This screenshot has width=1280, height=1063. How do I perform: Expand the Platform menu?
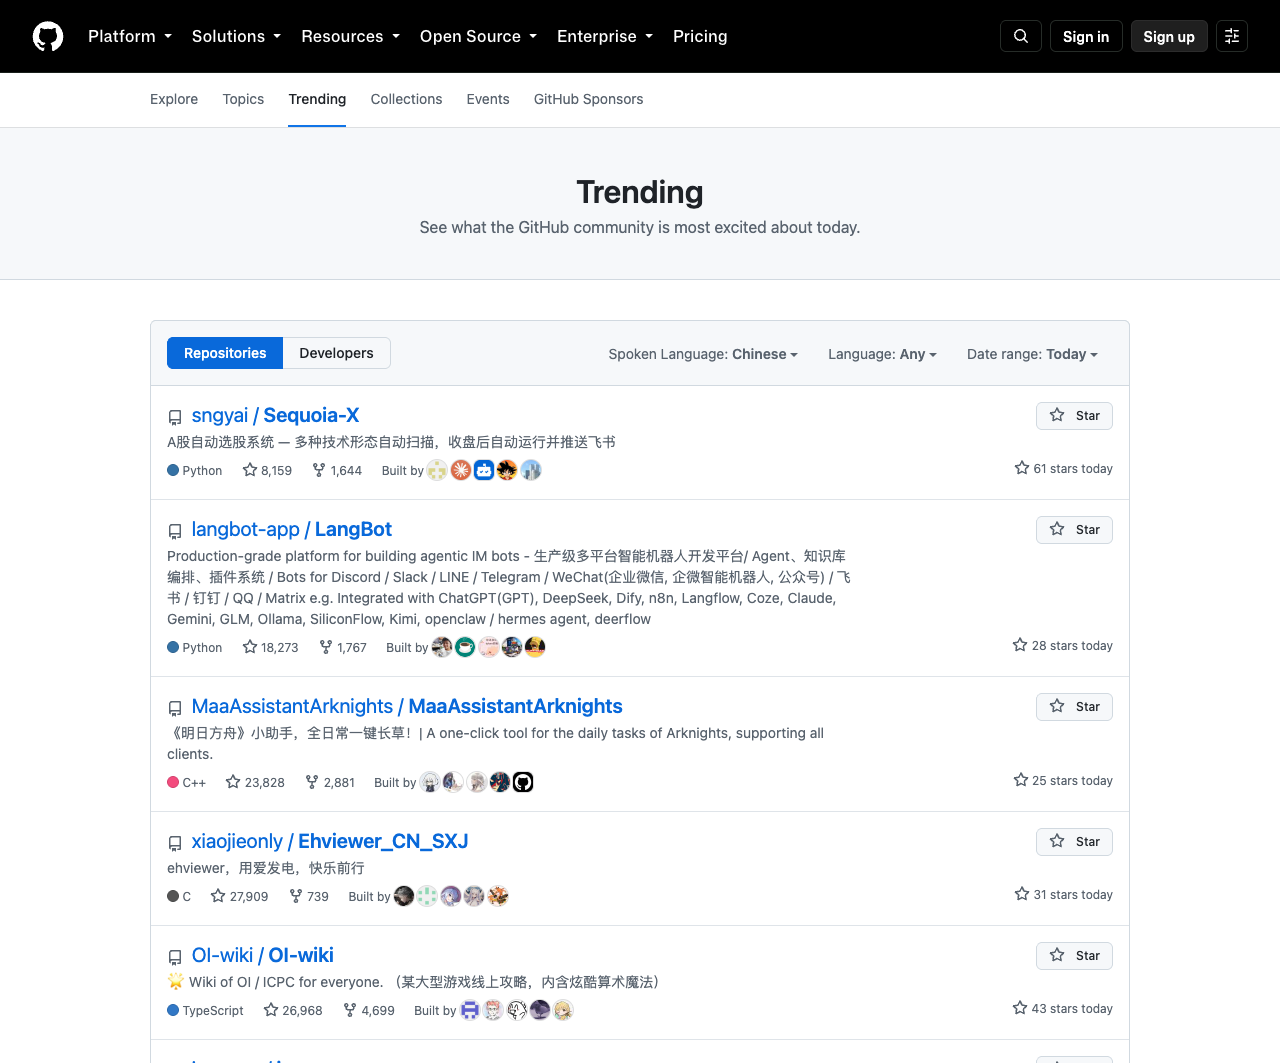[130, 36]
